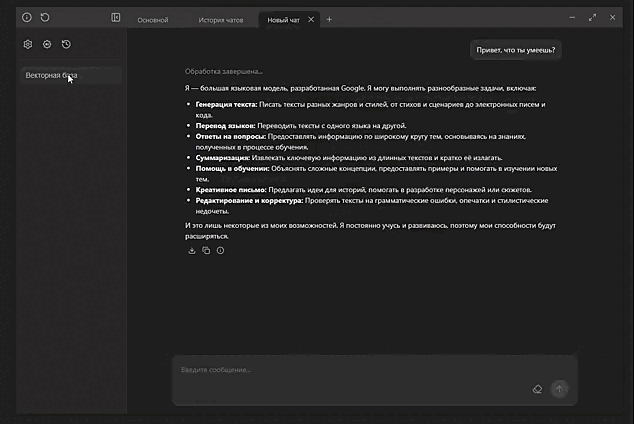The height and width of the screenshot is (424, 634).
Task: Clear input with the eraser icon
Action: pos(537,389)
